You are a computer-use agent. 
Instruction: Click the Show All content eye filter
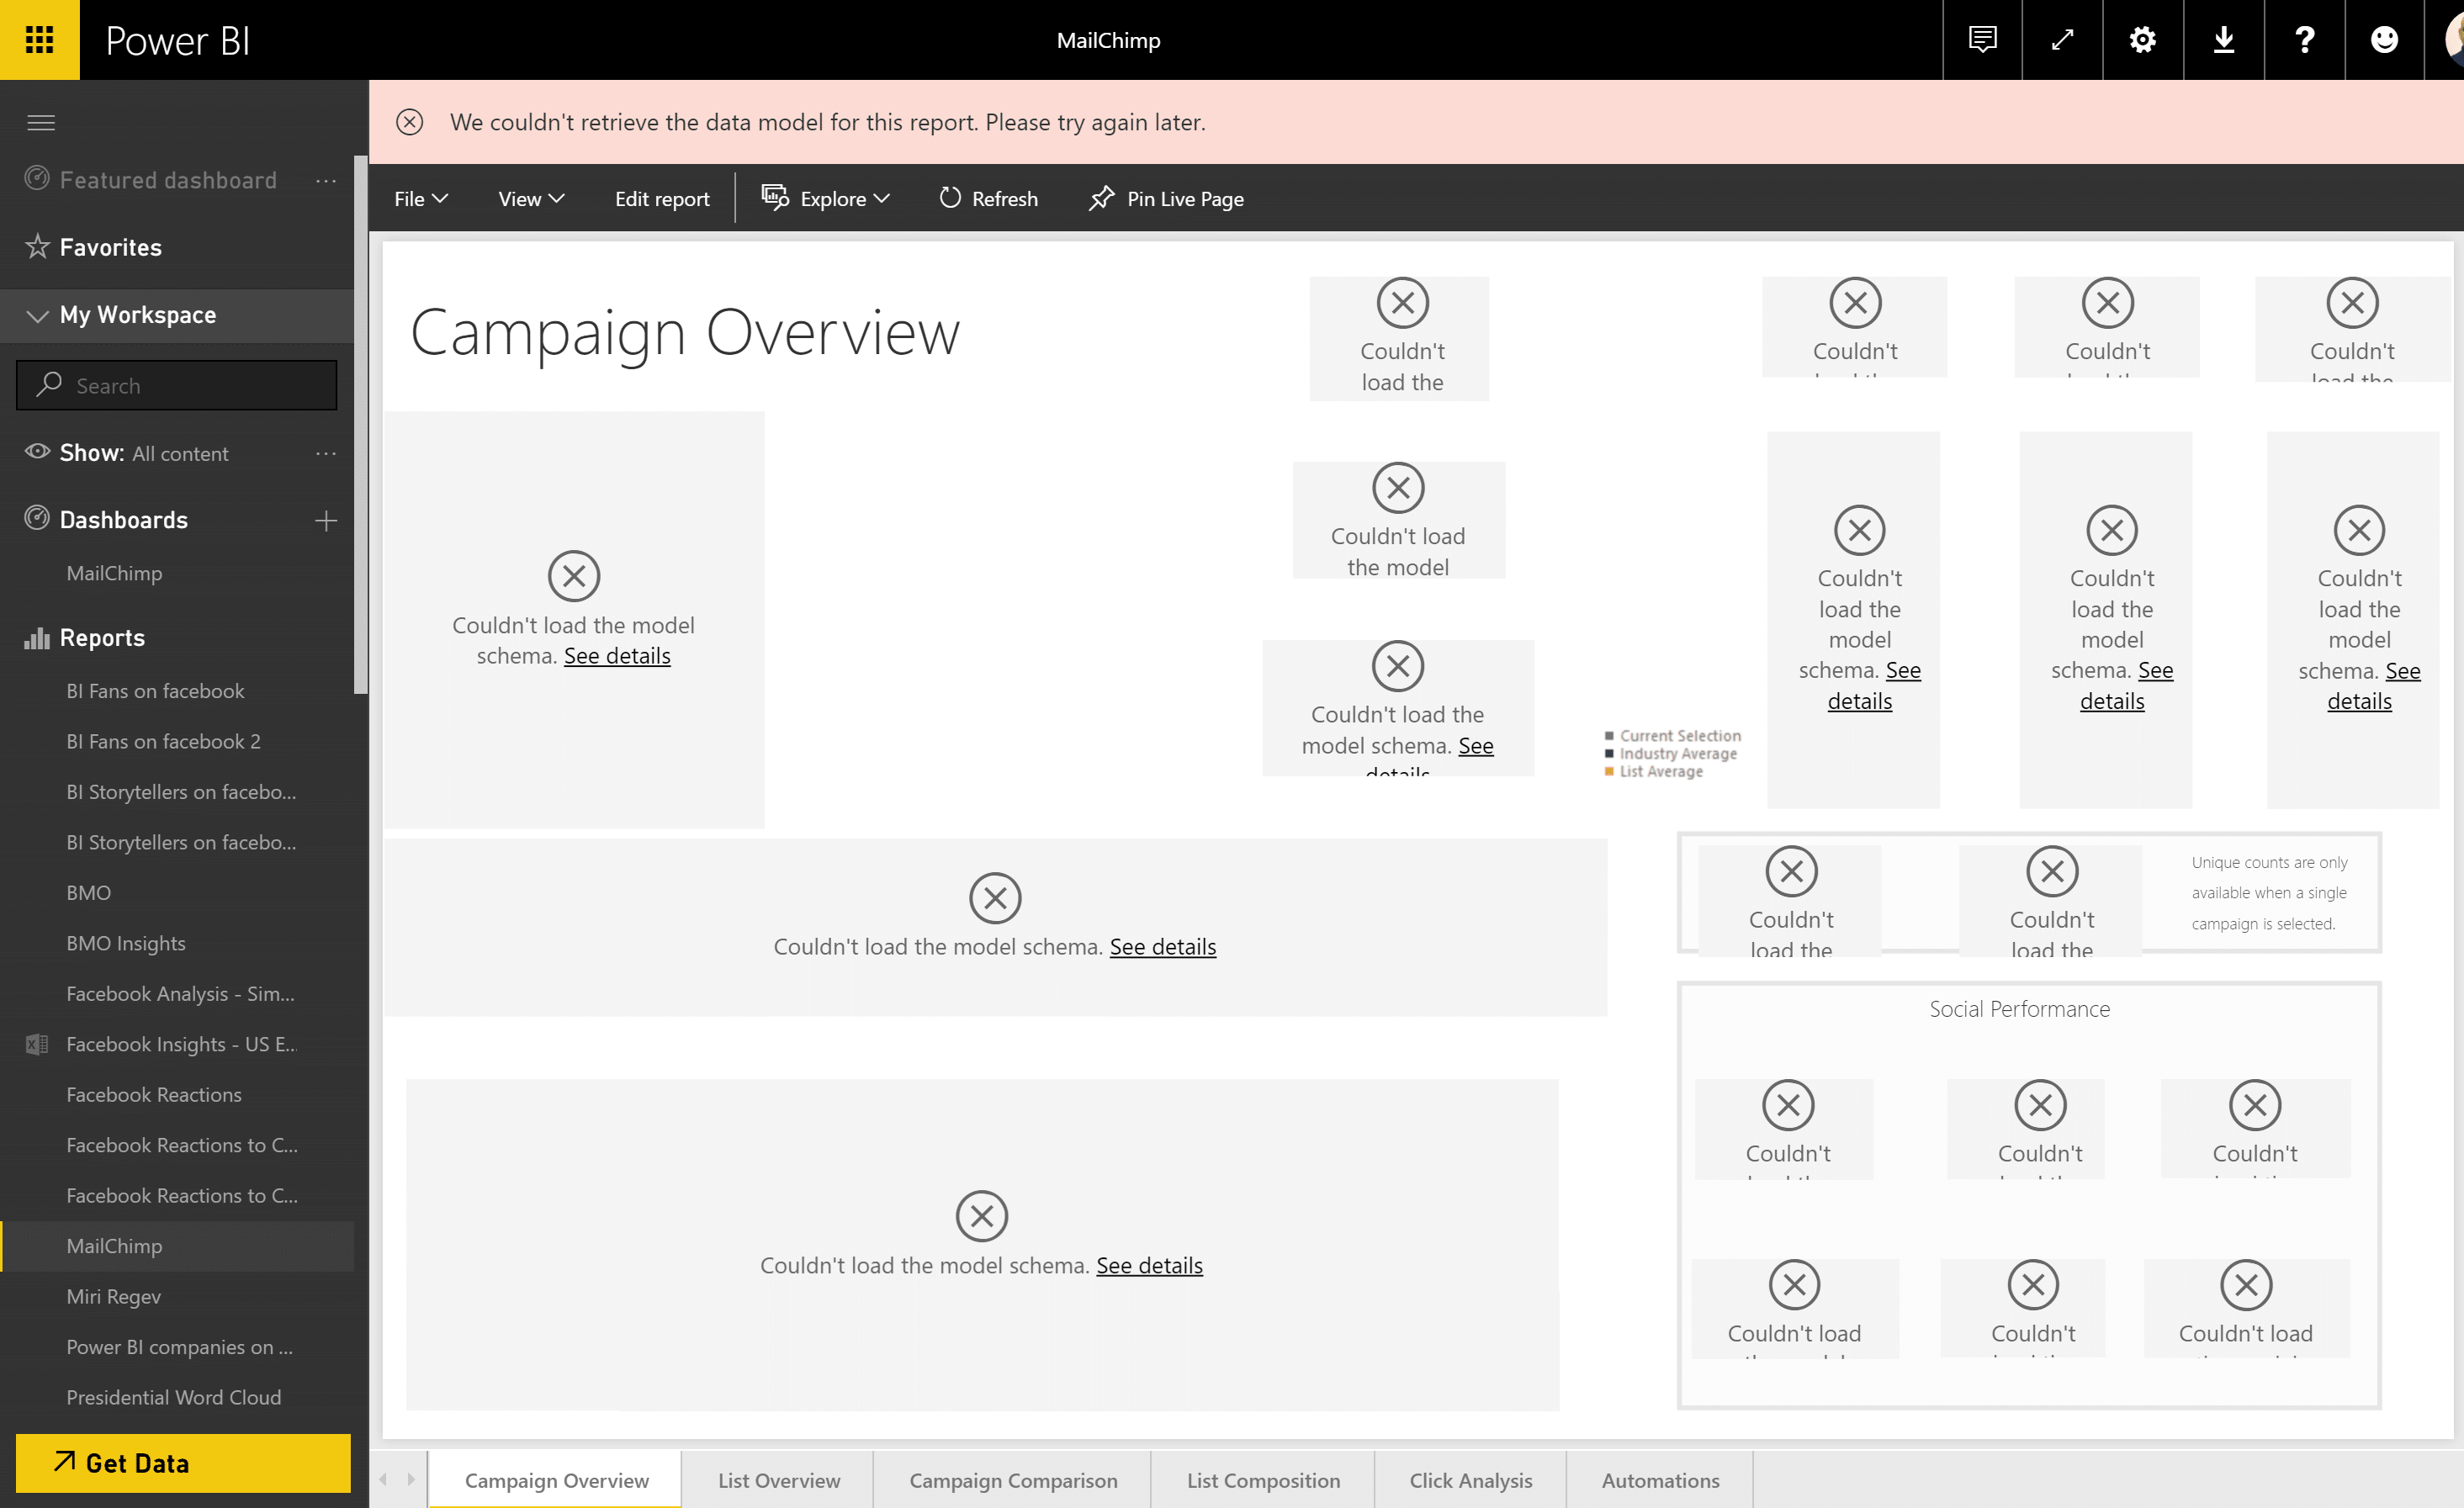(x=130, y=453)
